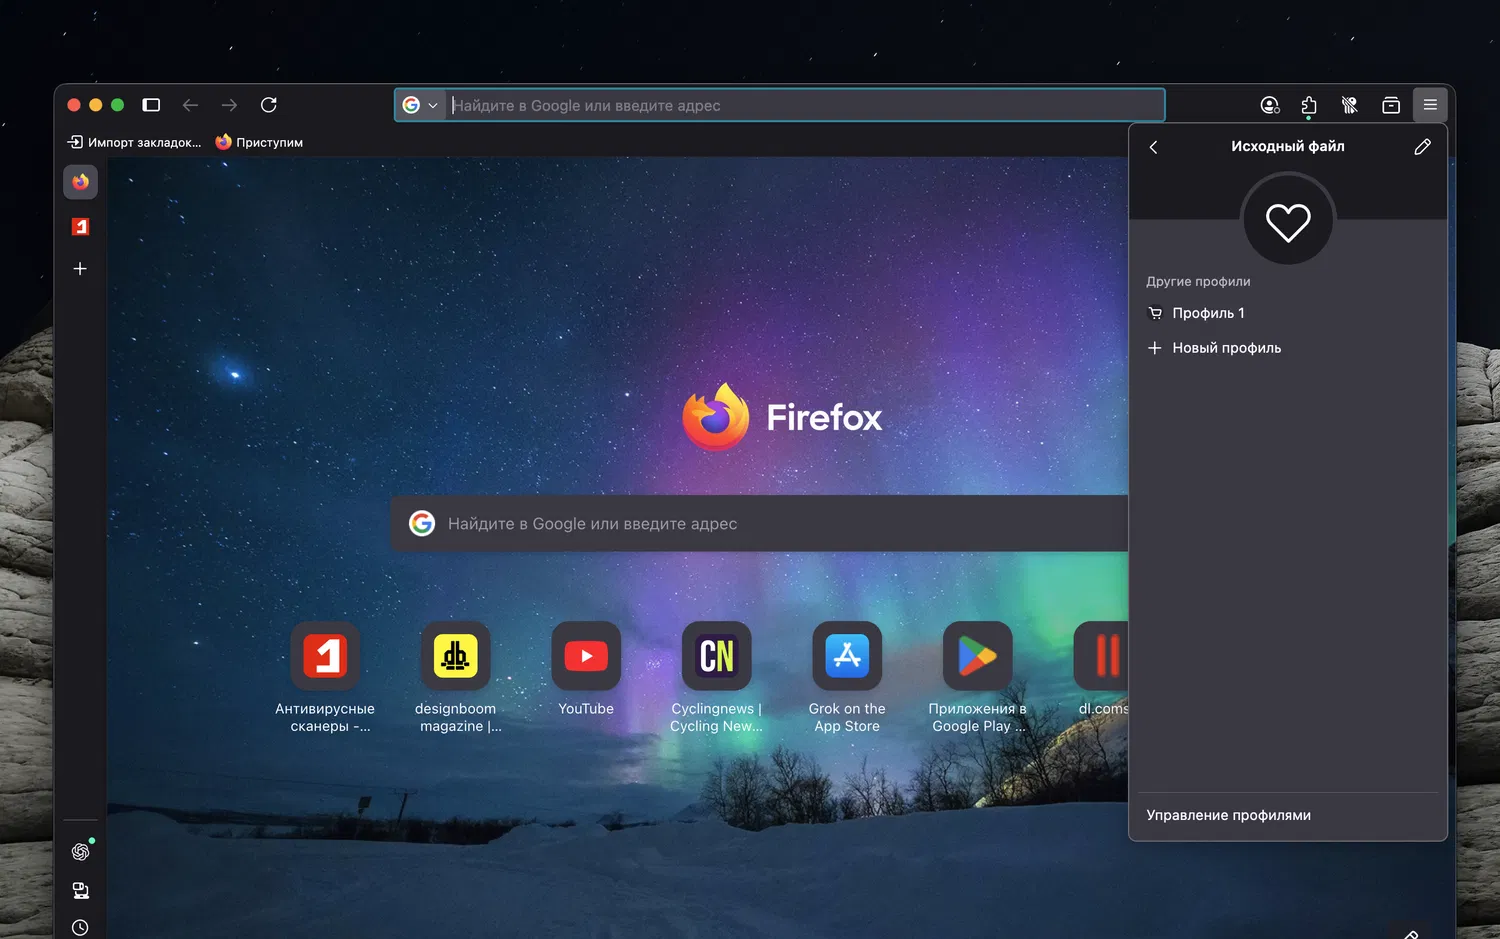1500x939 pixels.
Task: Open the dl.coms shortcut tile
Action: [1101, 669]
